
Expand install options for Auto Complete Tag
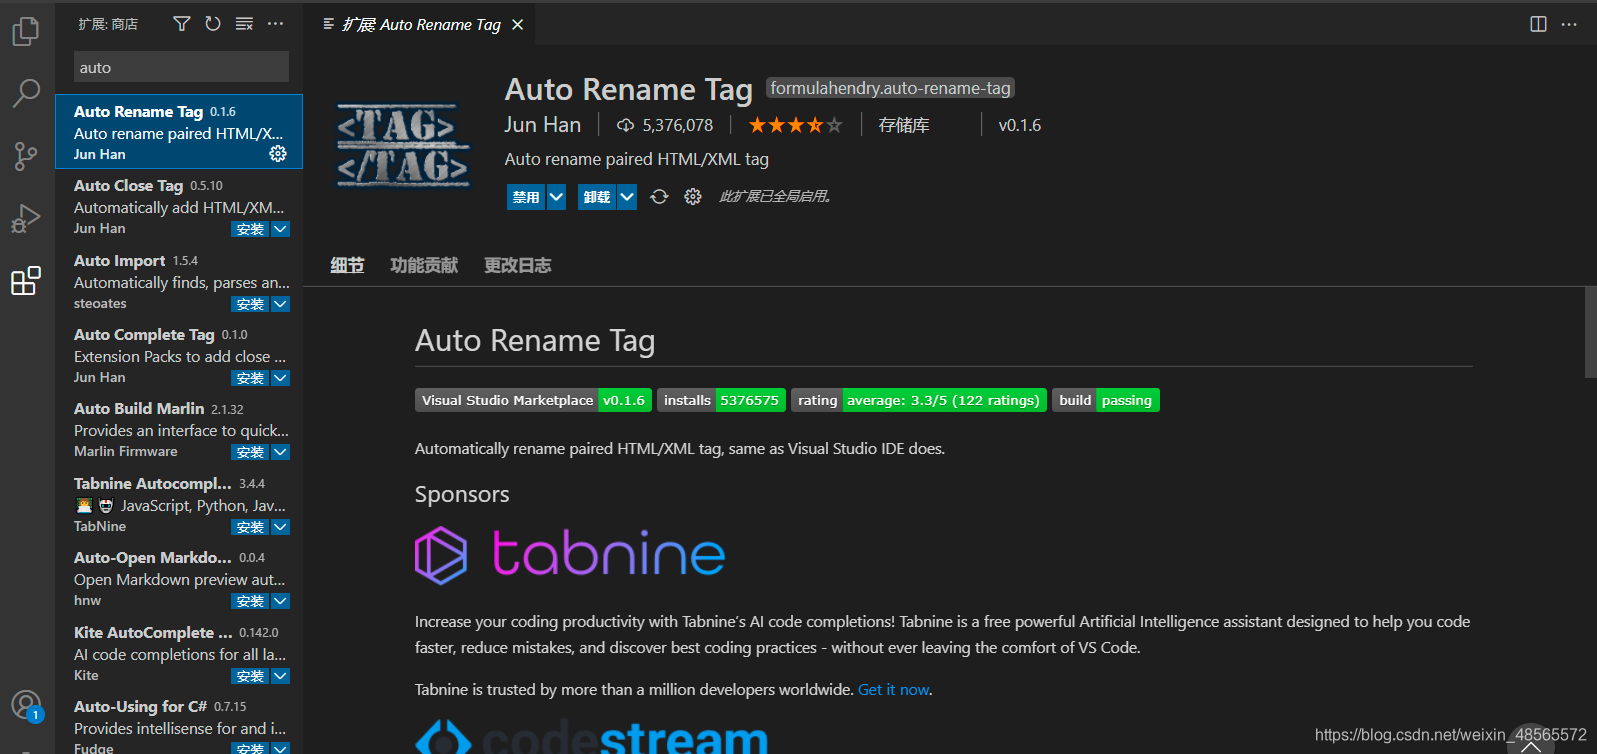coord(280,378)
